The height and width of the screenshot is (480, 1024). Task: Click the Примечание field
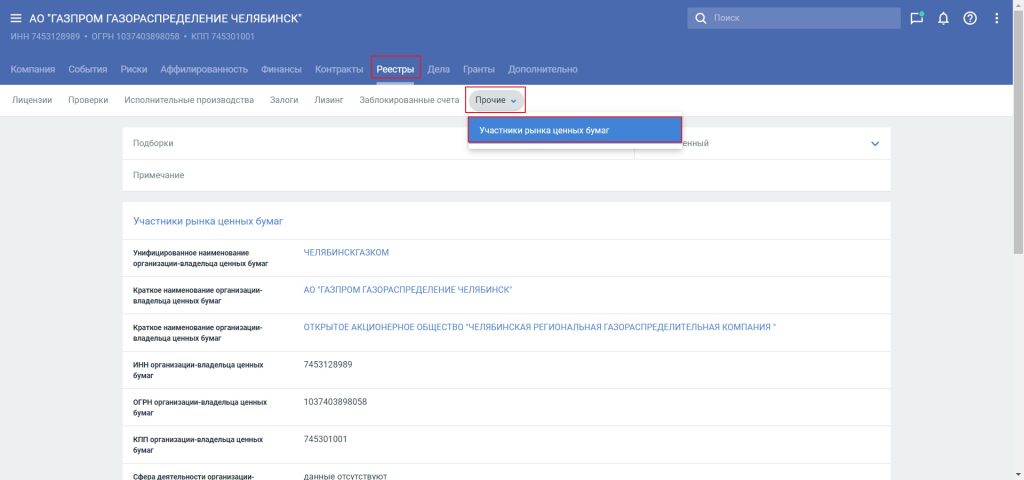pos(506,176)
